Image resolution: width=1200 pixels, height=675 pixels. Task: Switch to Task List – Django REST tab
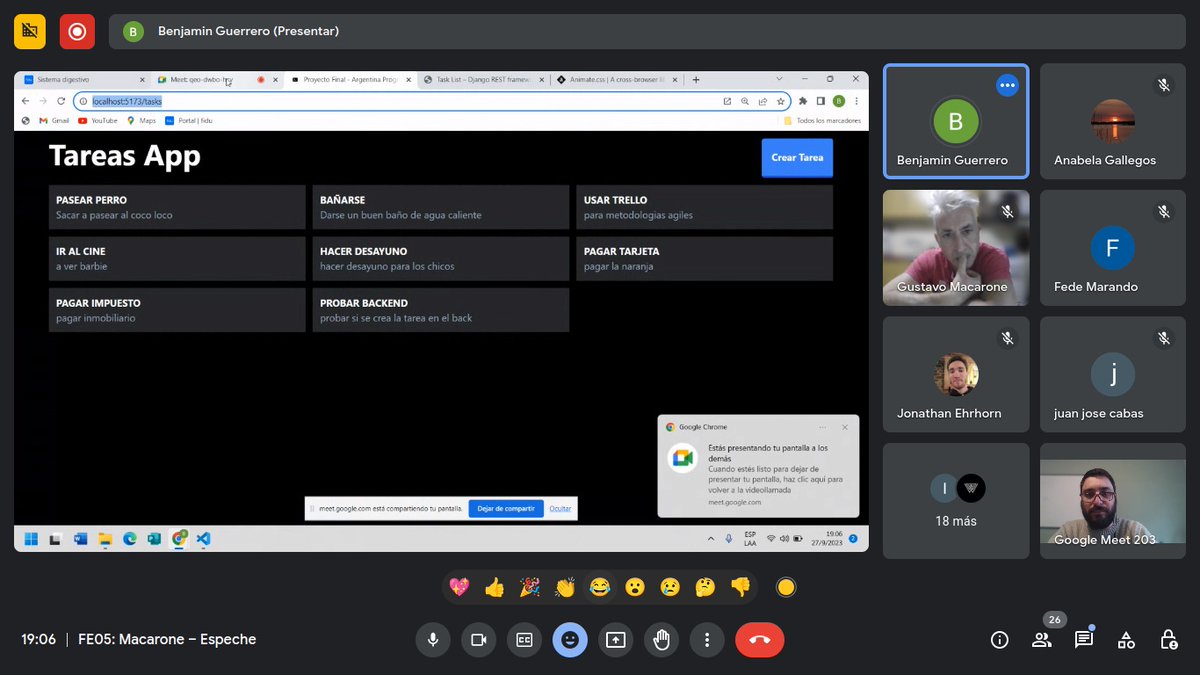(484, 79)
